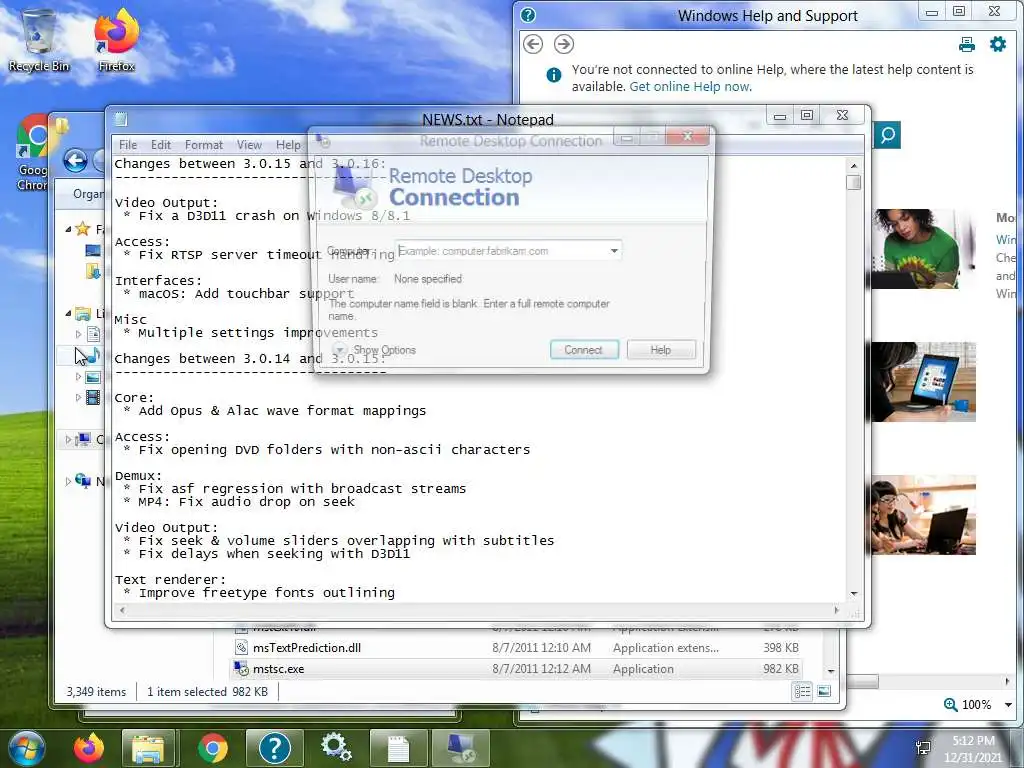Viewport: 1024px width, 768px height.
Task: Click the tablet user Help thumbnail
Action: click(x=923, y=382)
